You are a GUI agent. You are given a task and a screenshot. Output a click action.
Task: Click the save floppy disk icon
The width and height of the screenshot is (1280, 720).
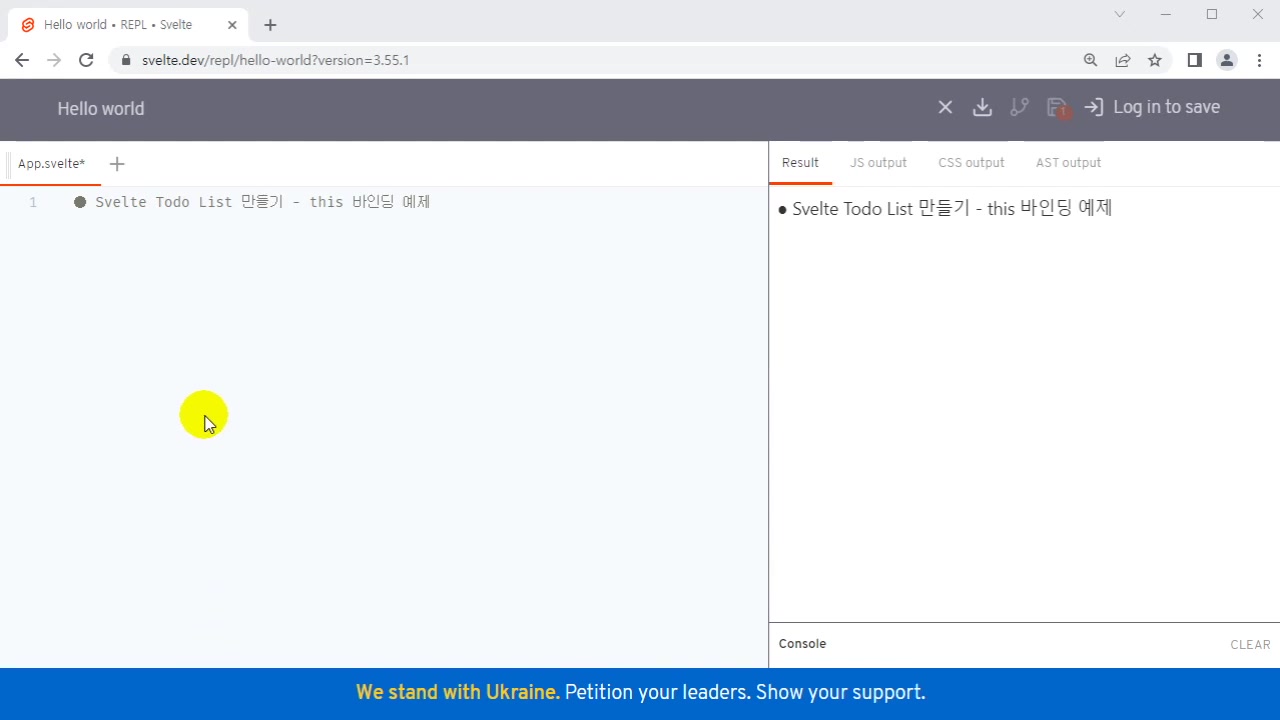tap(1056, 107)
